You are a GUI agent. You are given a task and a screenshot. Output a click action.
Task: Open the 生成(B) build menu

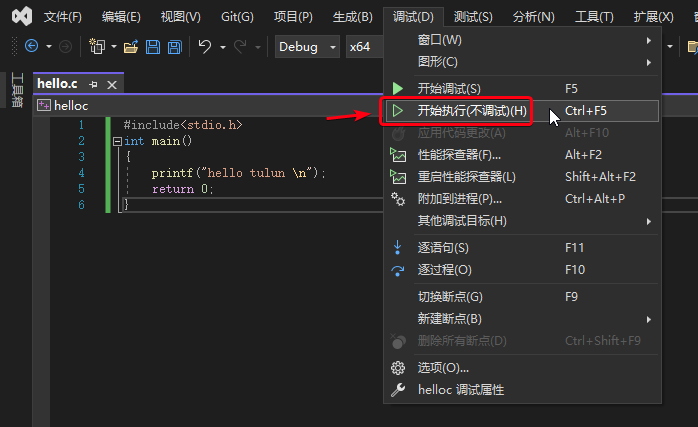pyautogui.click(x=353, y=17)
